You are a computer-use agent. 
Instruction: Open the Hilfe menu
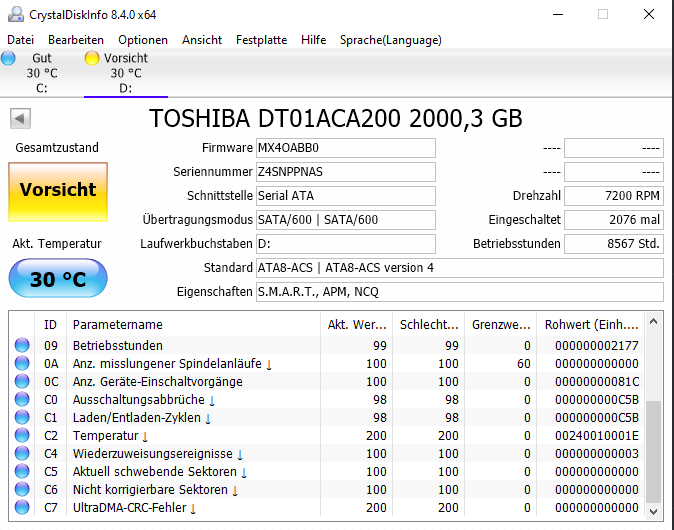pos(313,40)
